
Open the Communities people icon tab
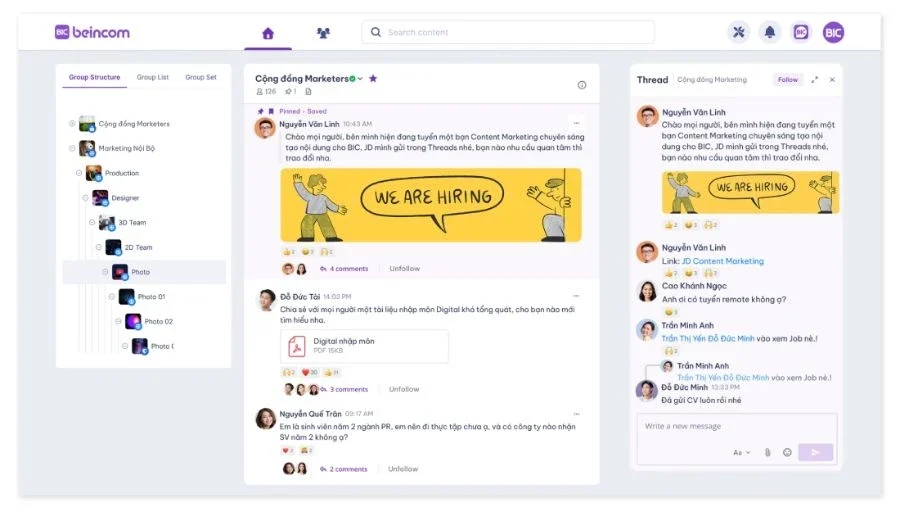pyautogui.click(x=323, y=33)
